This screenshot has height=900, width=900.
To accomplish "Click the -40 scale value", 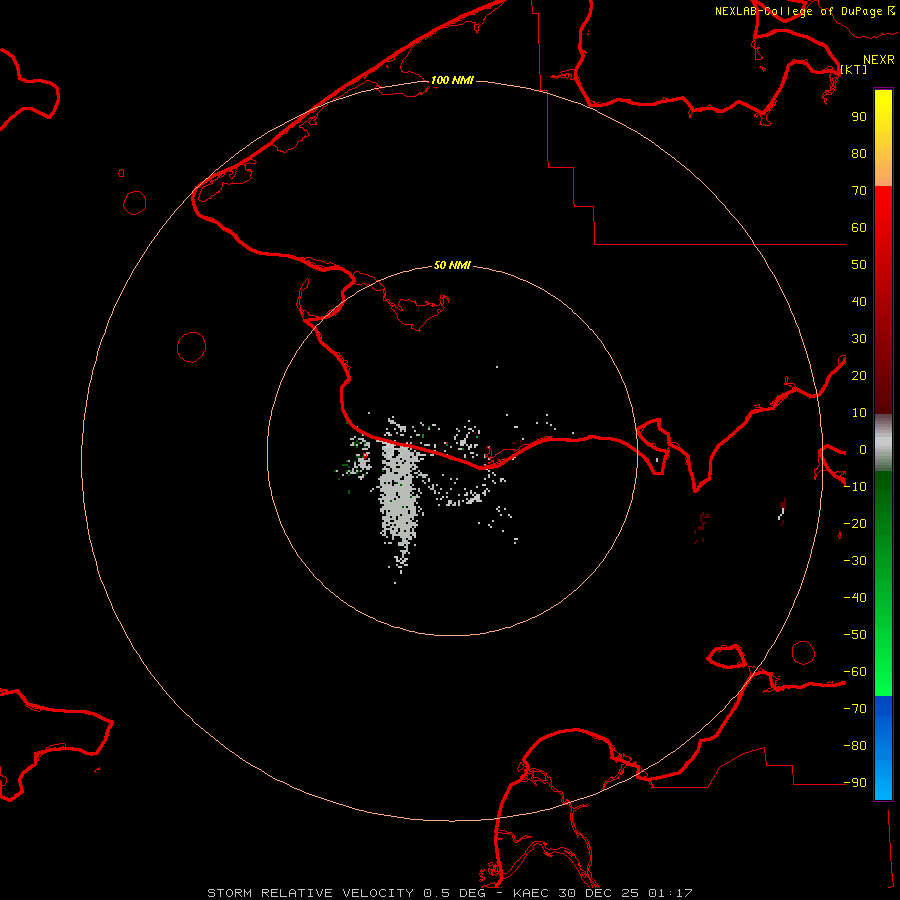I will click(855, 598).
